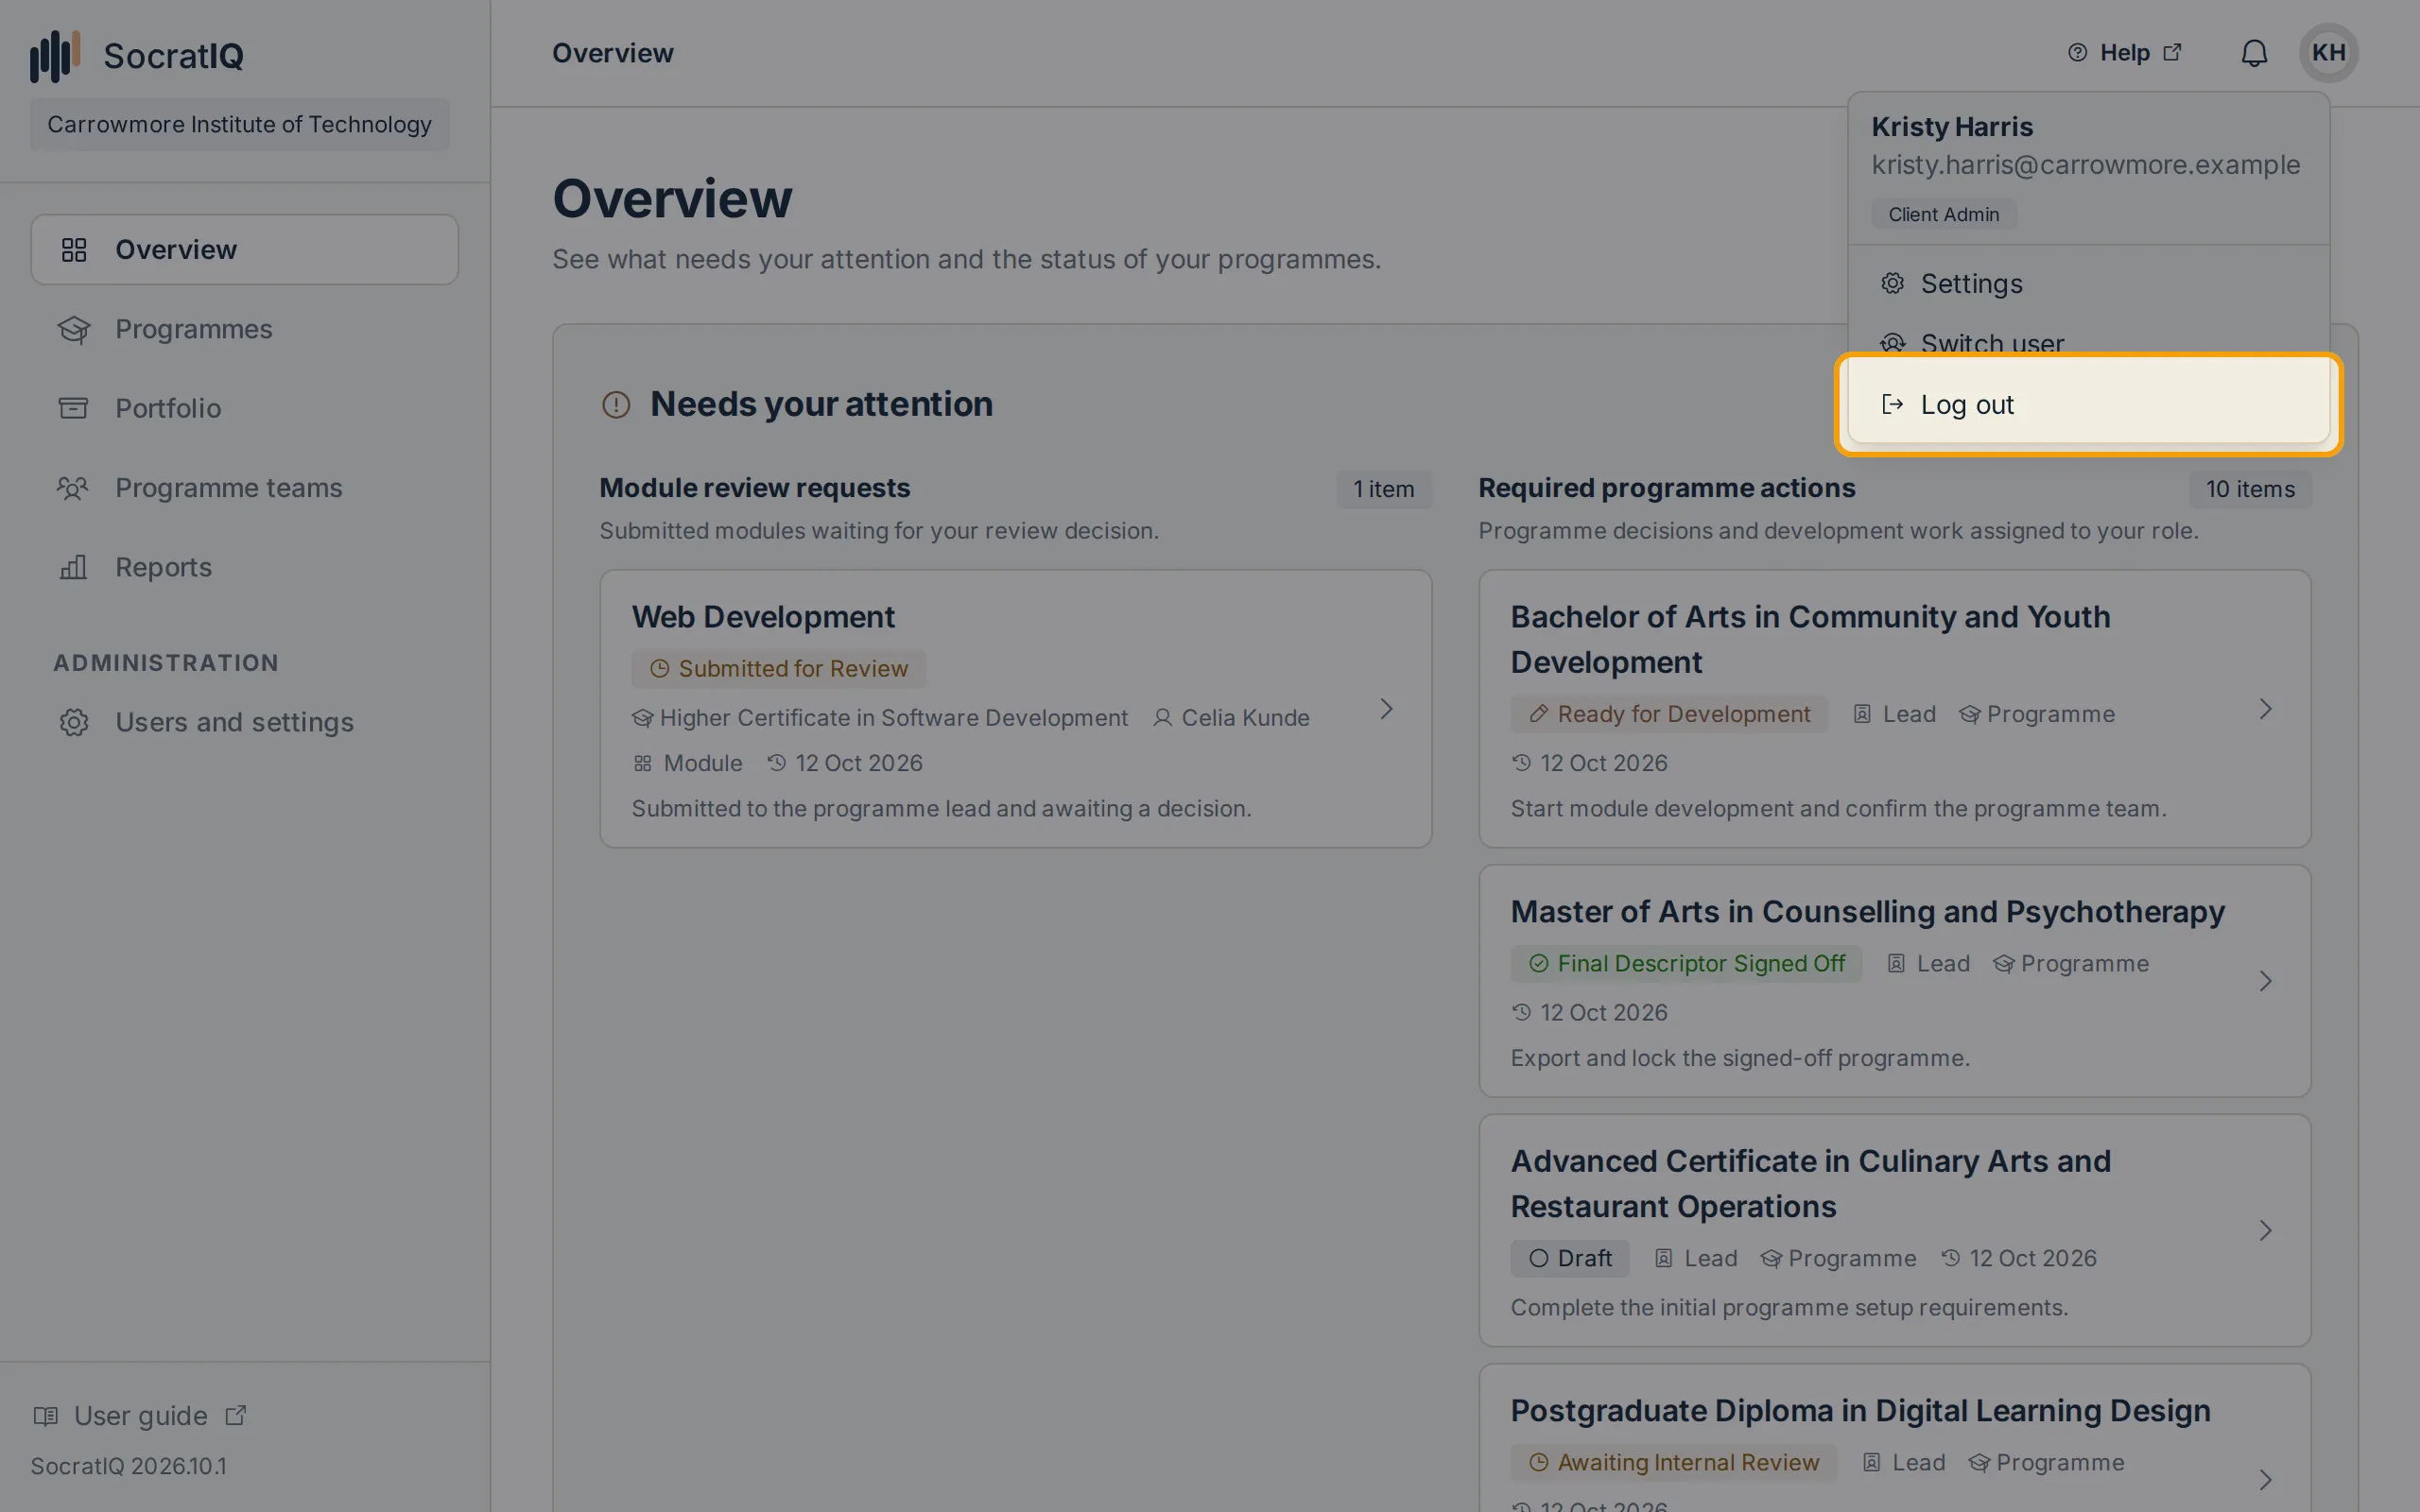The height and width of the screenshot is (1512, 2420).
Task: Click the Reports bar chart icon
Action: click(x=74, y=567)
